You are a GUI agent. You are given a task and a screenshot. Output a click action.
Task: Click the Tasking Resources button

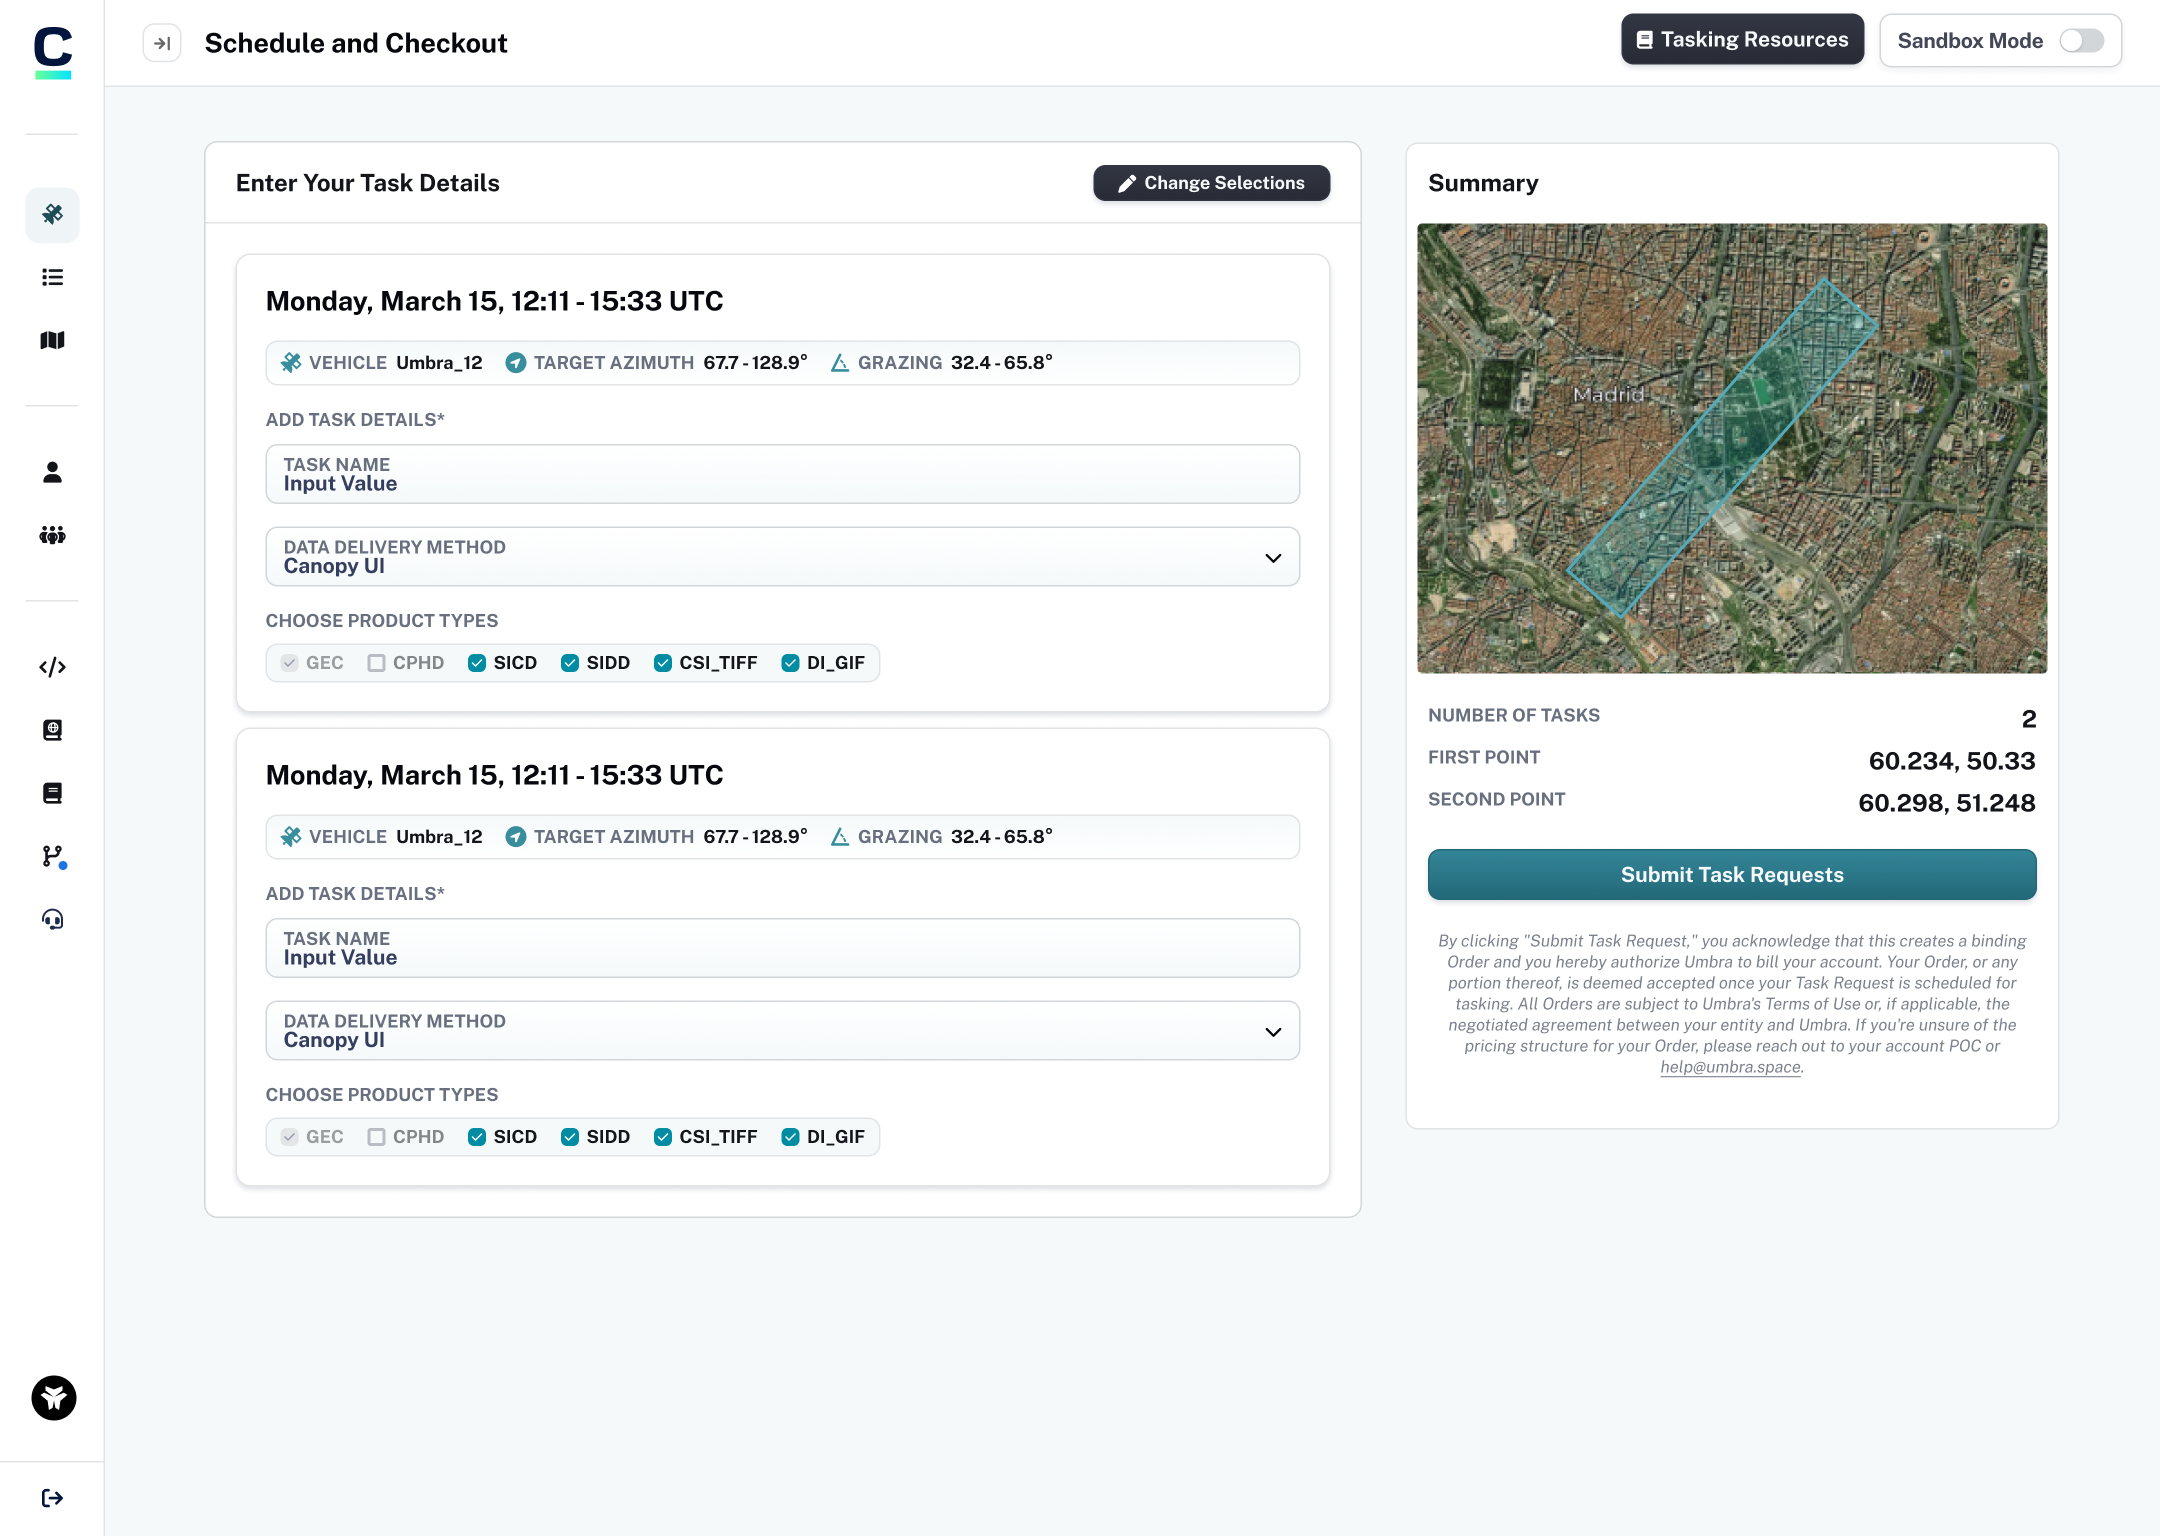pos(1742,40)
